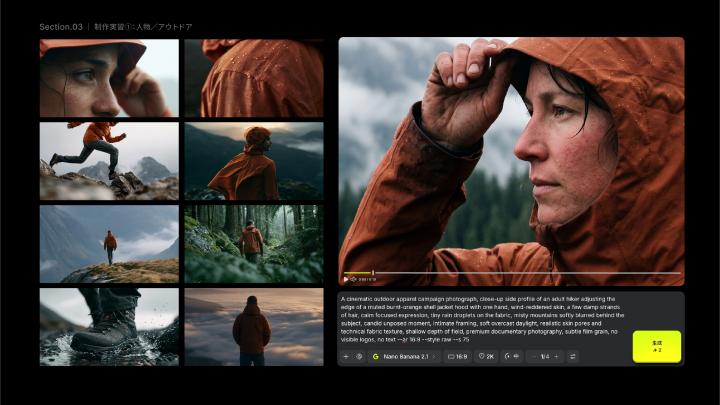The image size is (720, 405).
Task: Increase image count with plus button
Action: [x=557, y=356]
